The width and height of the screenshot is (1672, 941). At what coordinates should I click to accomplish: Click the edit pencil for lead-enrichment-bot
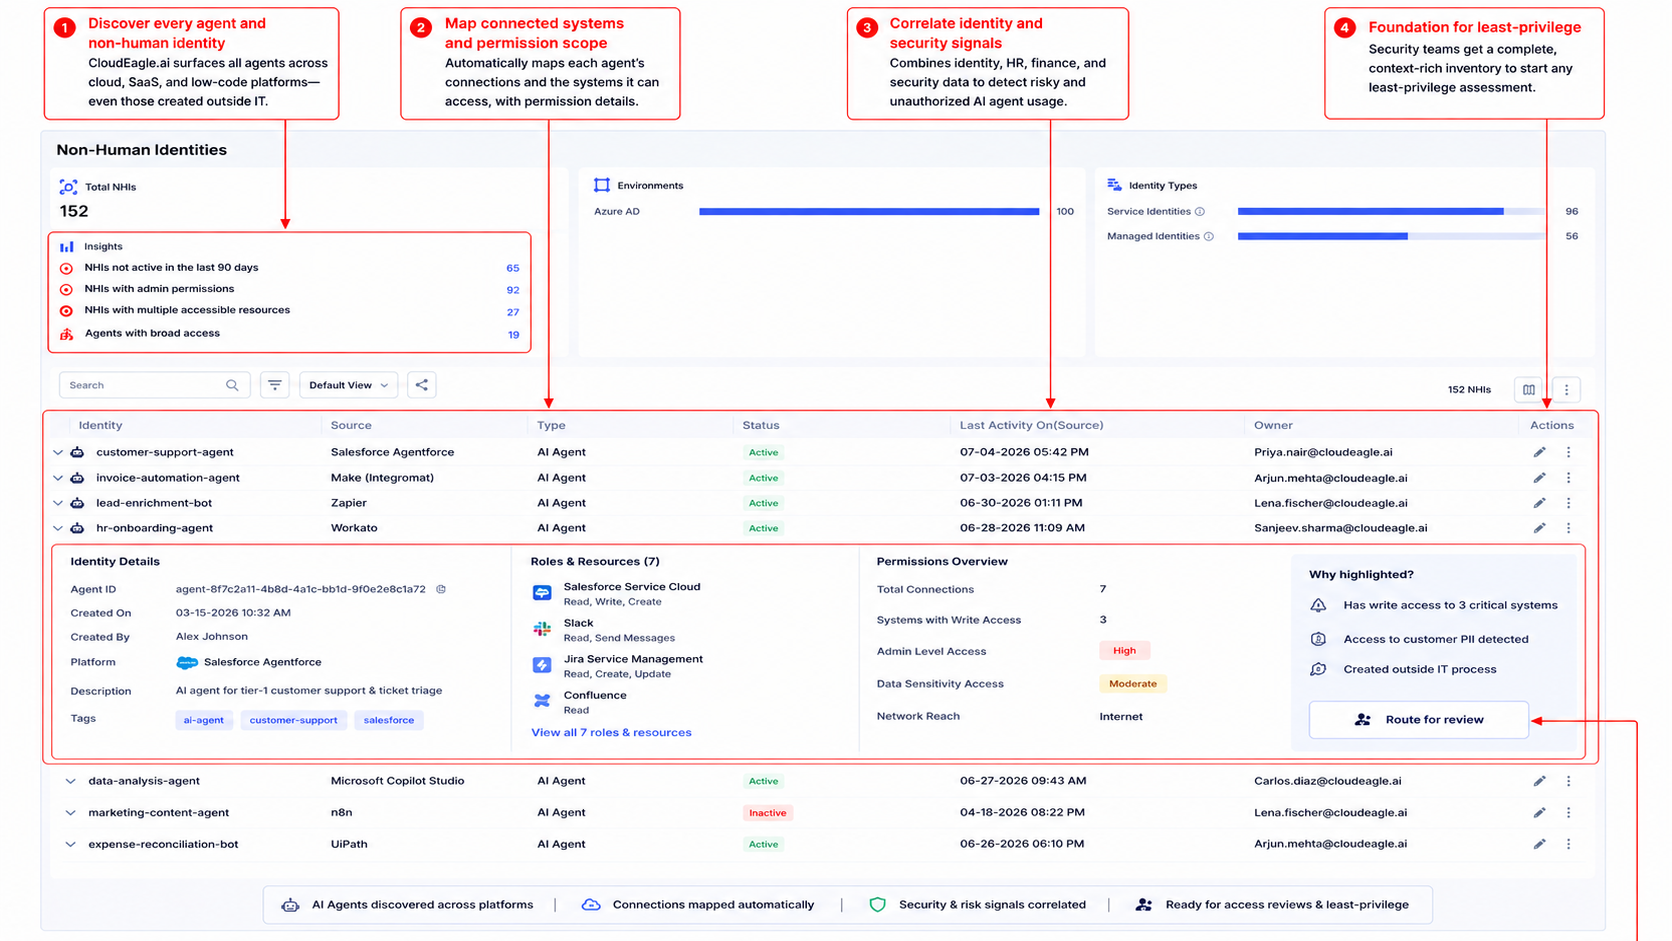1539,503
